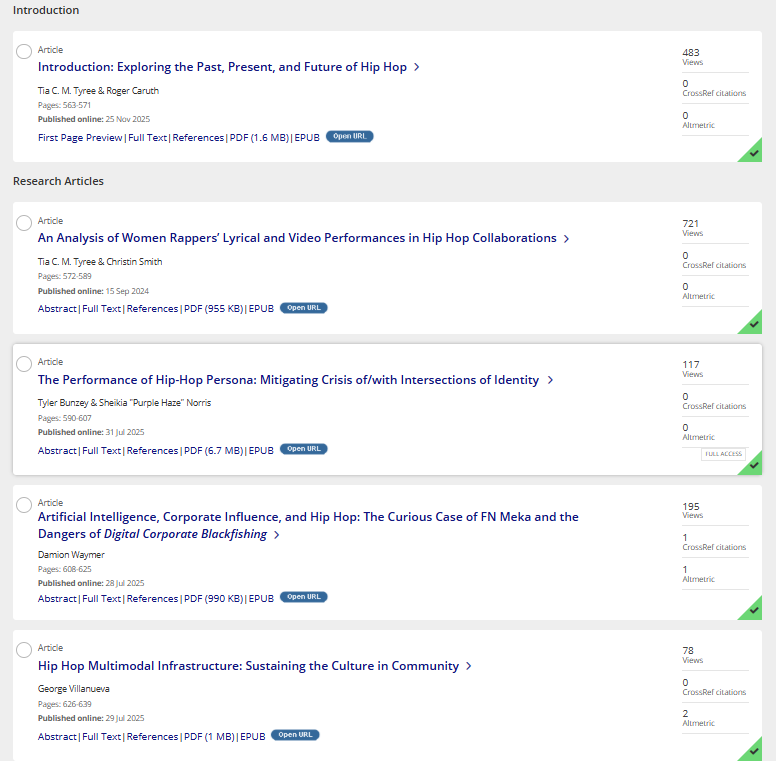Viewport: 776px width, 761px height.
Task: Open EPUB of Women Rappers' article
Action: [261, 309]
